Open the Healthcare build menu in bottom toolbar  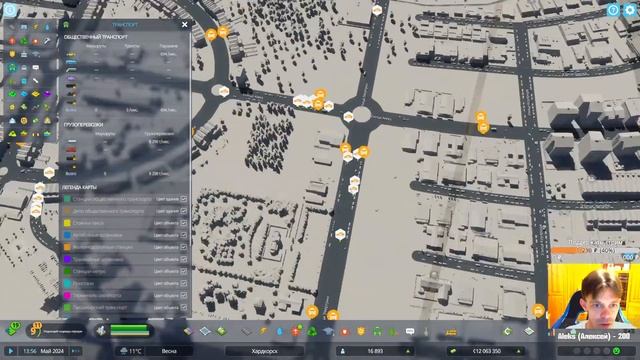coord(296,331)
